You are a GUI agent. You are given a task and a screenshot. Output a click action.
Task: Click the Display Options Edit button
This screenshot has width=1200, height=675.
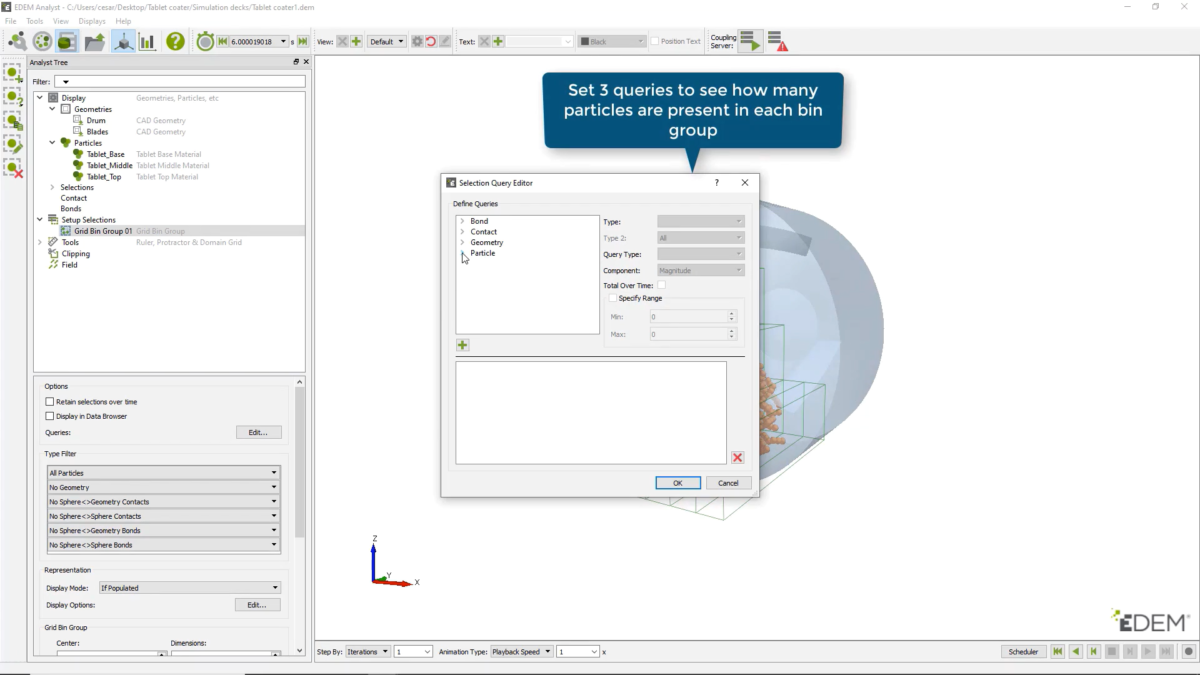click(x=258, y=605)
